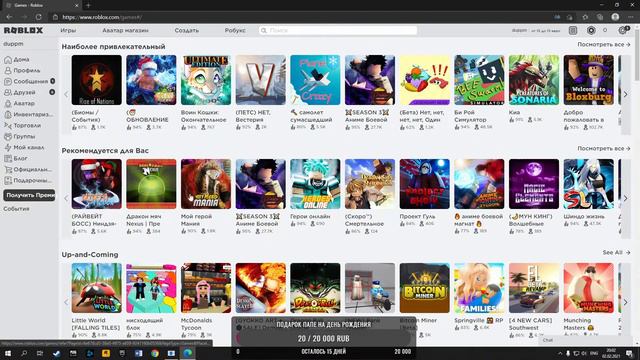Open the Springville RP game title

[478, 320]
